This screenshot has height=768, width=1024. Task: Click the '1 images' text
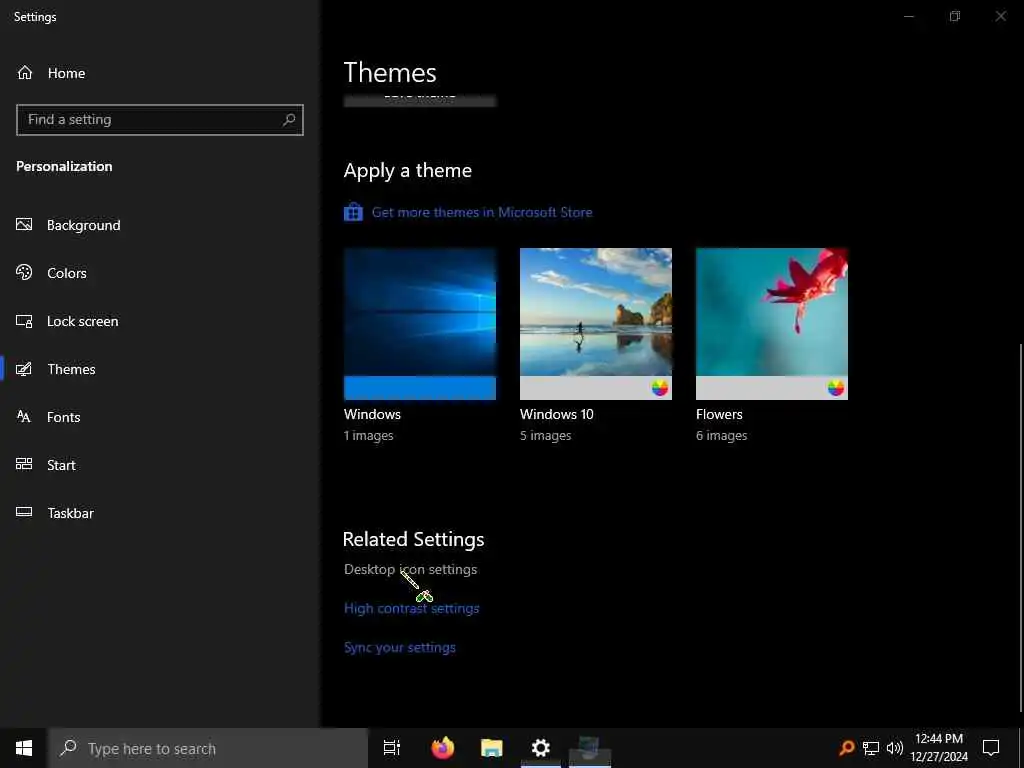tap(368, 436)
